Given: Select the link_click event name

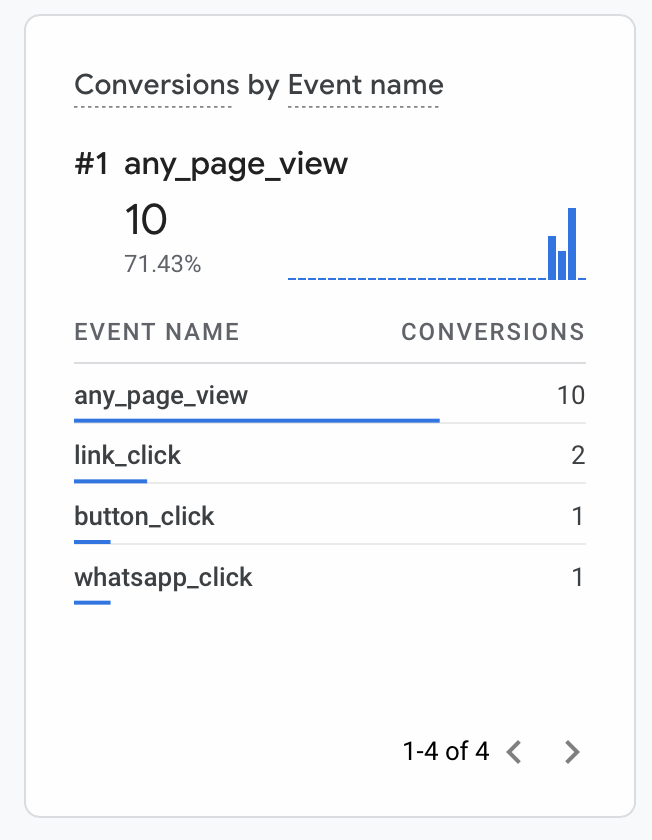Looking at the screenshot, I should (x=128, y=456).
